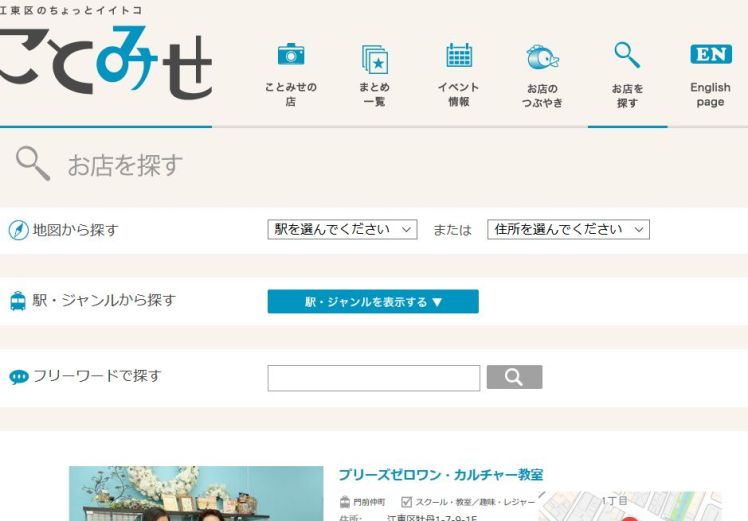Click the compass icon beside 地図から探す

[x=19, y=230]
